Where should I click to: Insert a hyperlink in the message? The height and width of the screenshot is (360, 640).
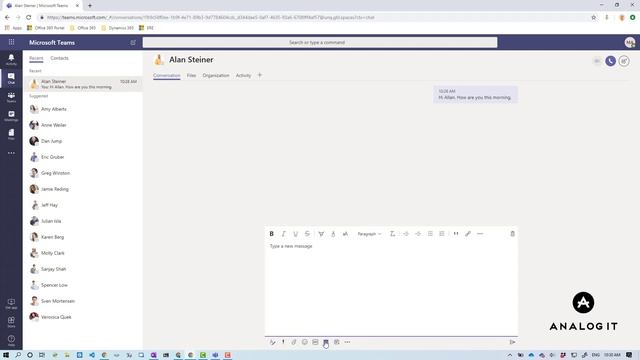click(x=468, y=234)
